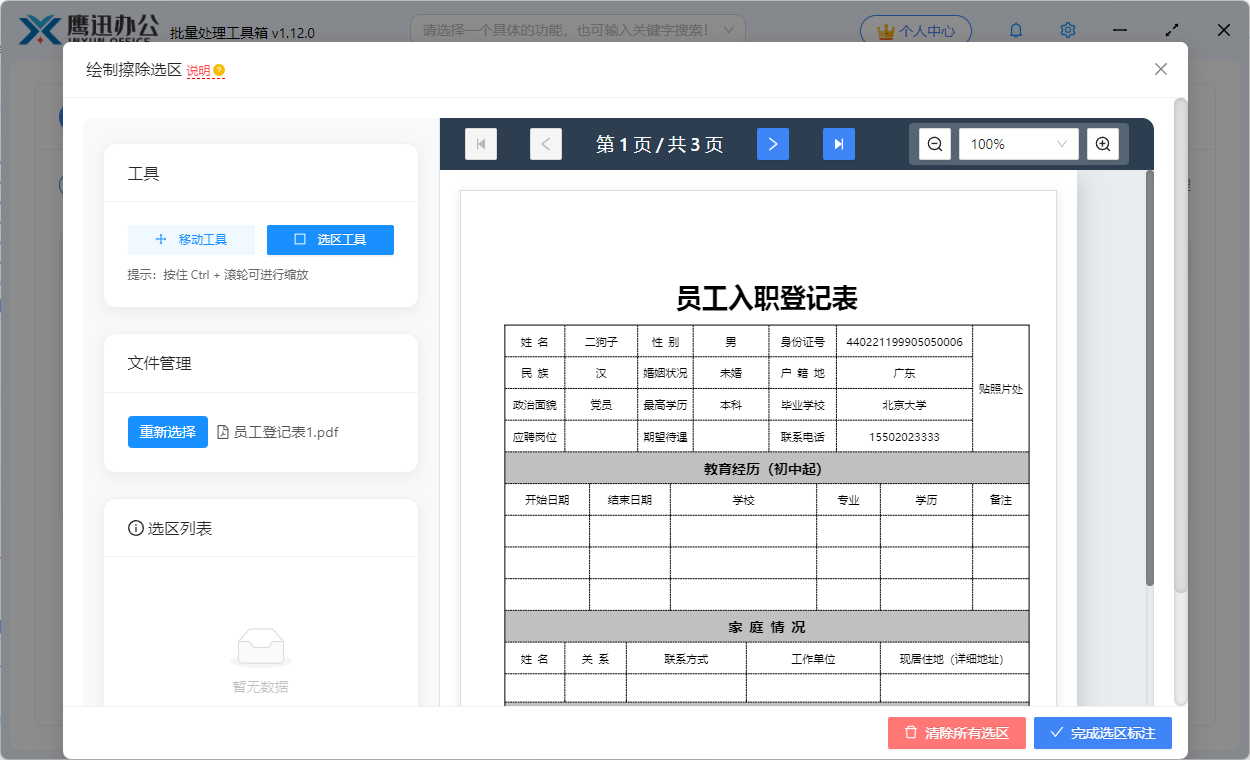
Task: Open the settings gear
Action: [1067, 30]
